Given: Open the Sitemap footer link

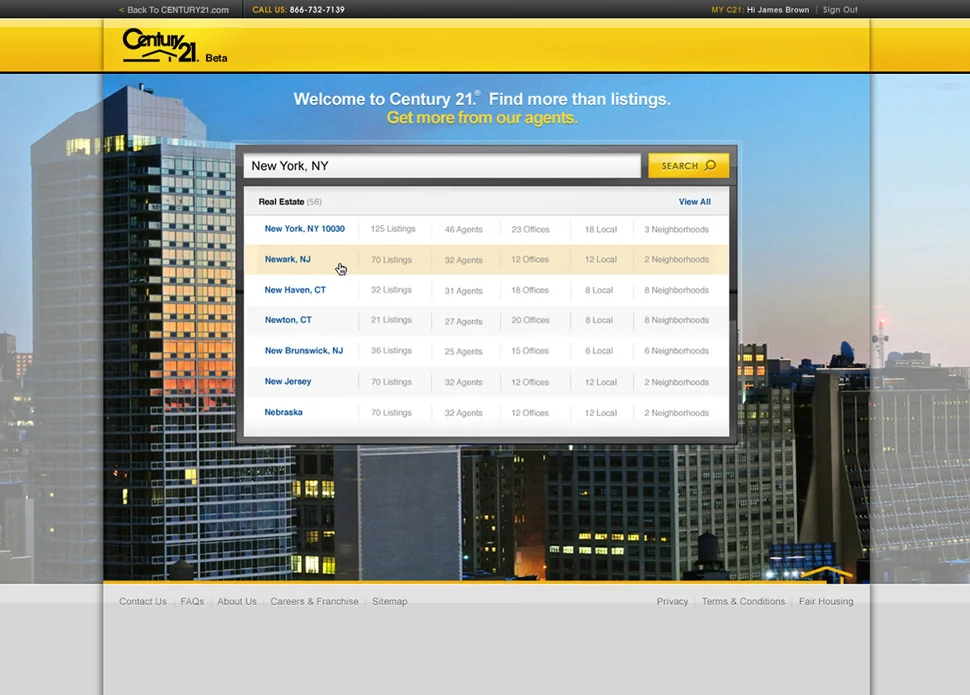Looking at the screenshot, I should pos(390,602).
